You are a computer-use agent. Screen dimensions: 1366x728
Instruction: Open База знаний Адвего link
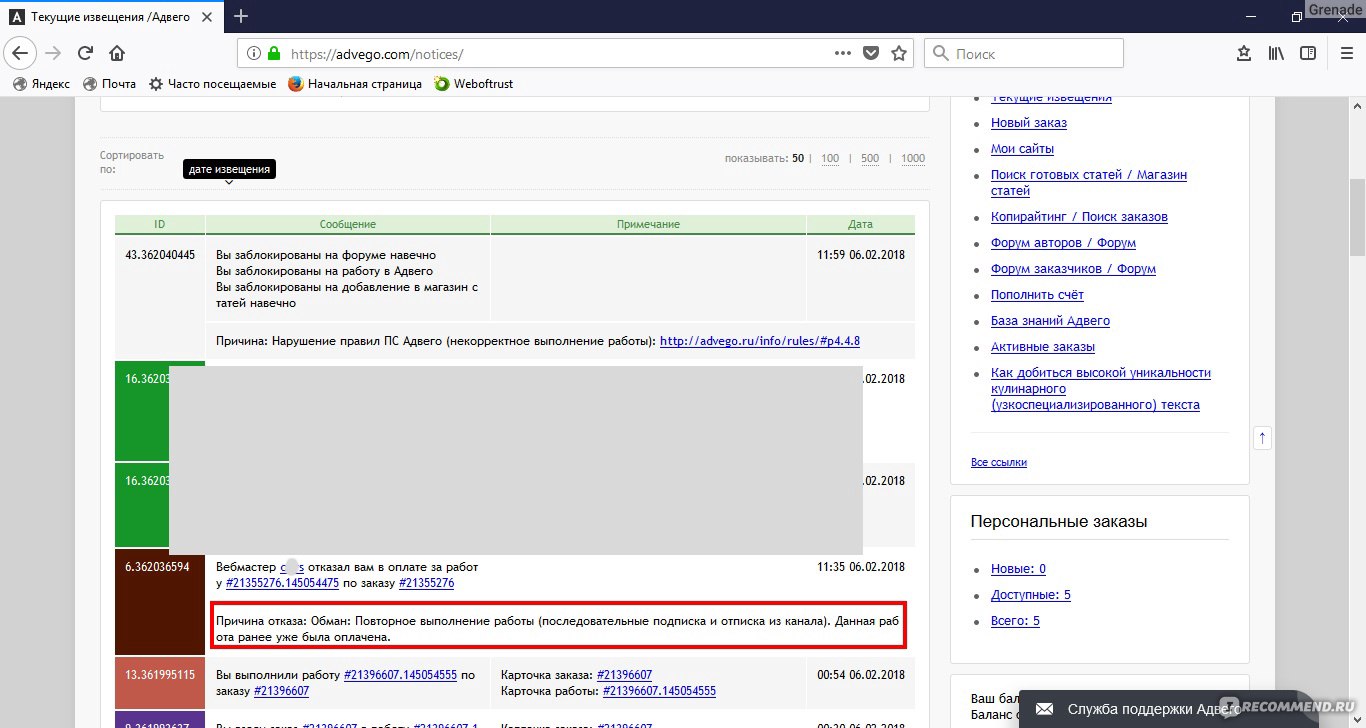click(1050, 321)
